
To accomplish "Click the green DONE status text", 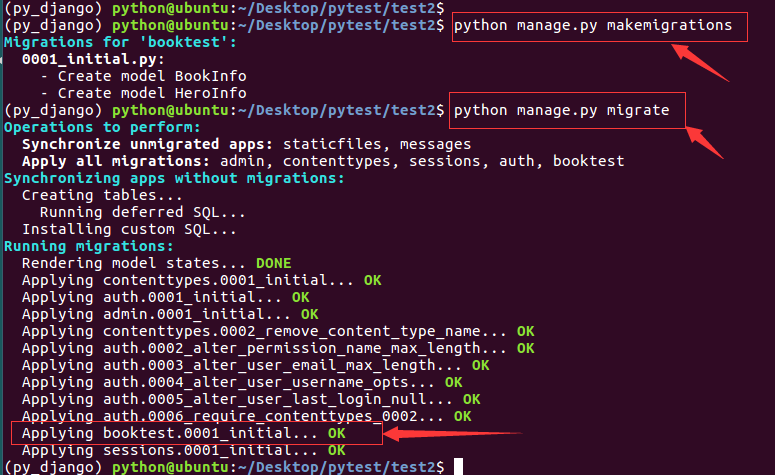I will [273, 263].
